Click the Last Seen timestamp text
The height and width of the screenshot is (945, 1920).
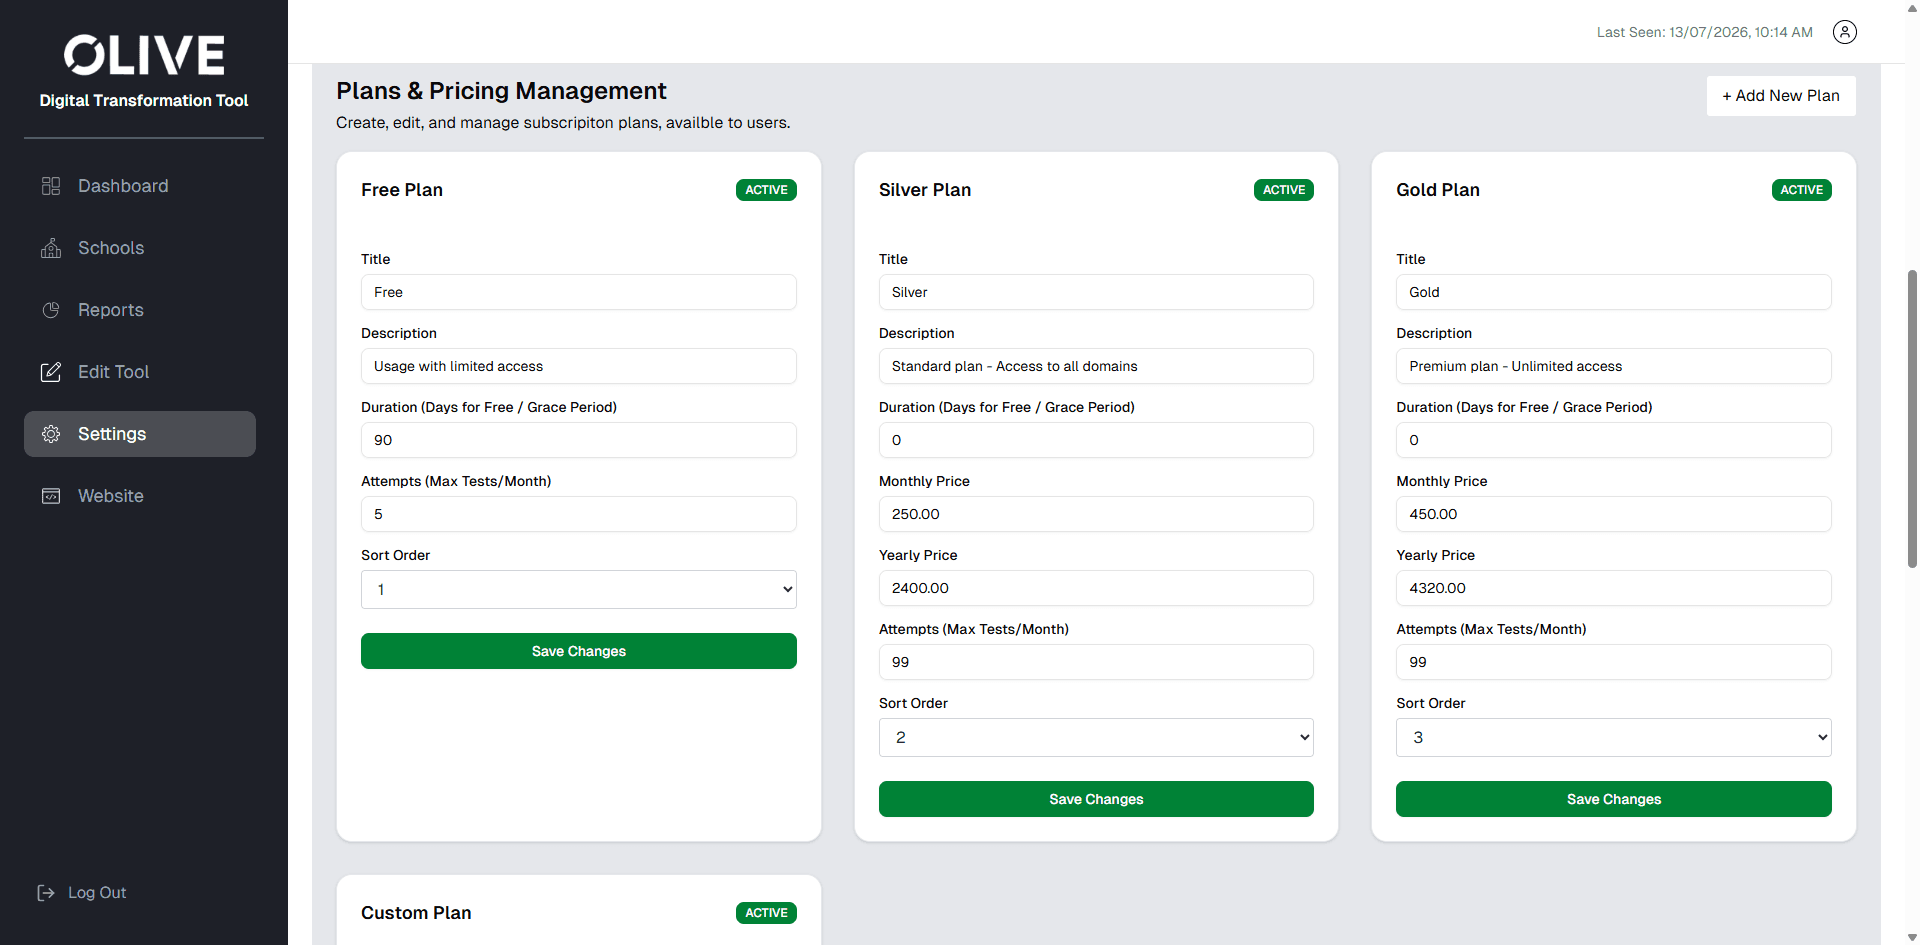[1704, 32]
